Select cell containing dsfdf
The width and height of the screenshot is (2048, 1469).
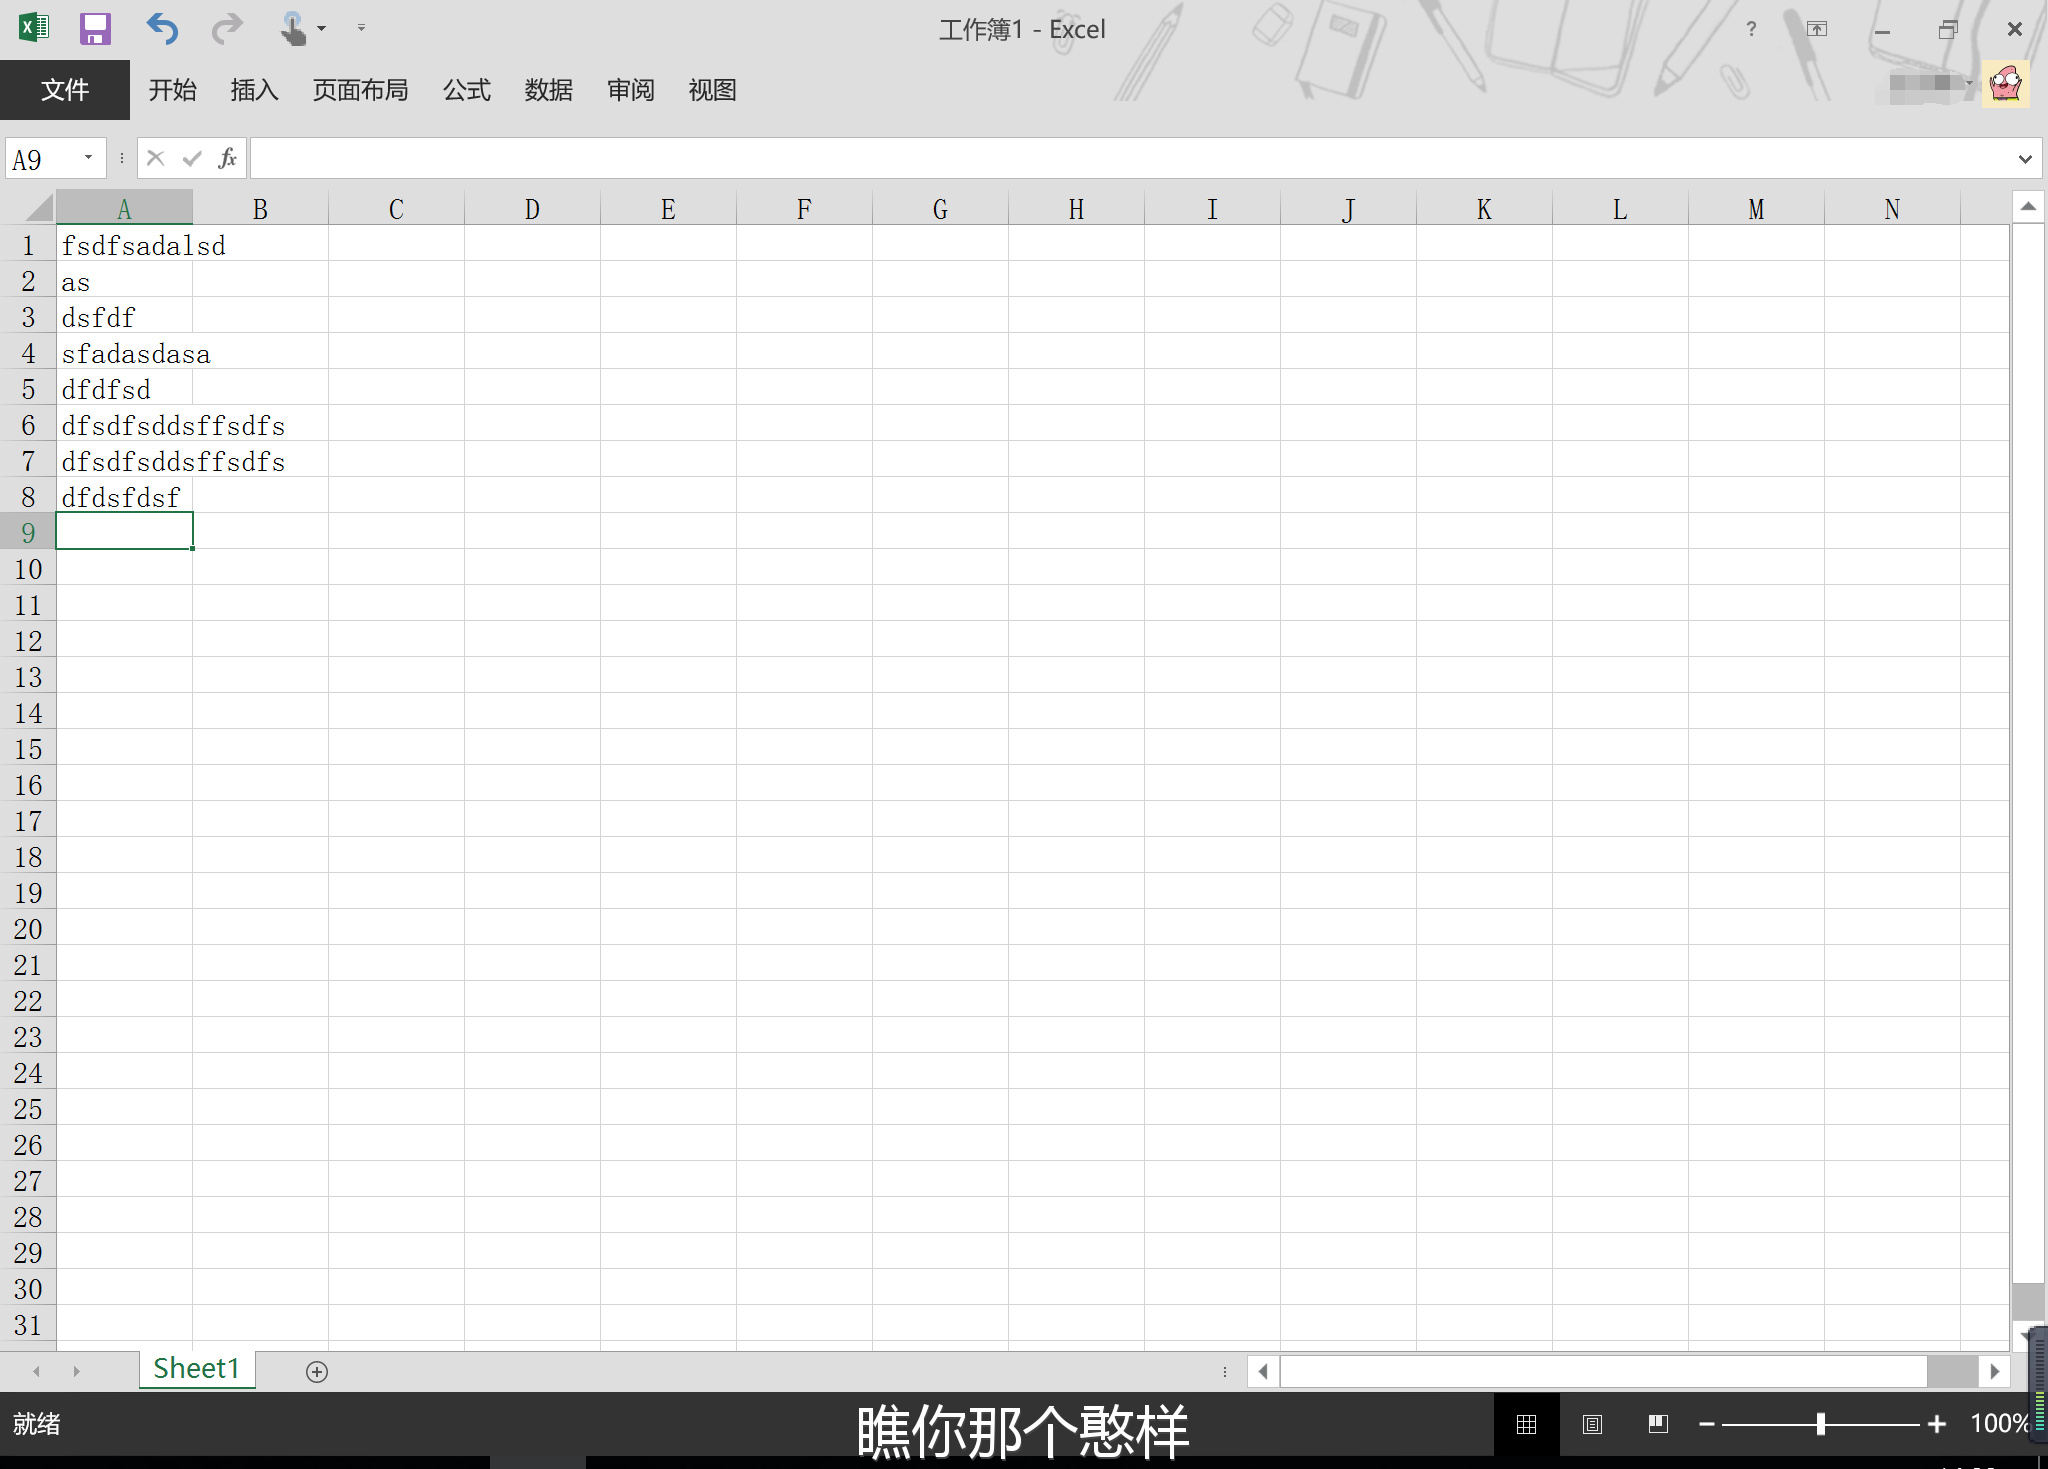(x=124, y=316)
